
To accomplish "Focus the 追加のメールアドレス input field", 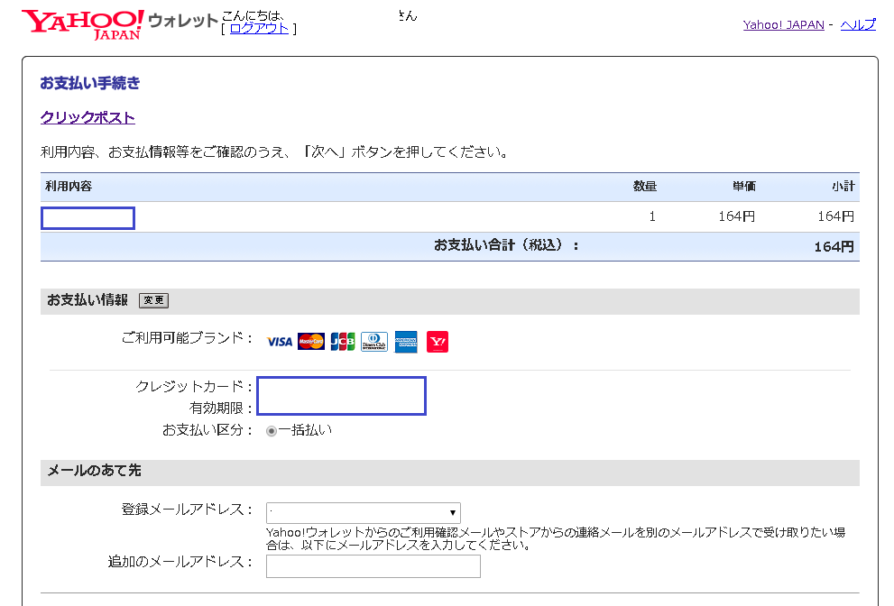I will (373, 566).
